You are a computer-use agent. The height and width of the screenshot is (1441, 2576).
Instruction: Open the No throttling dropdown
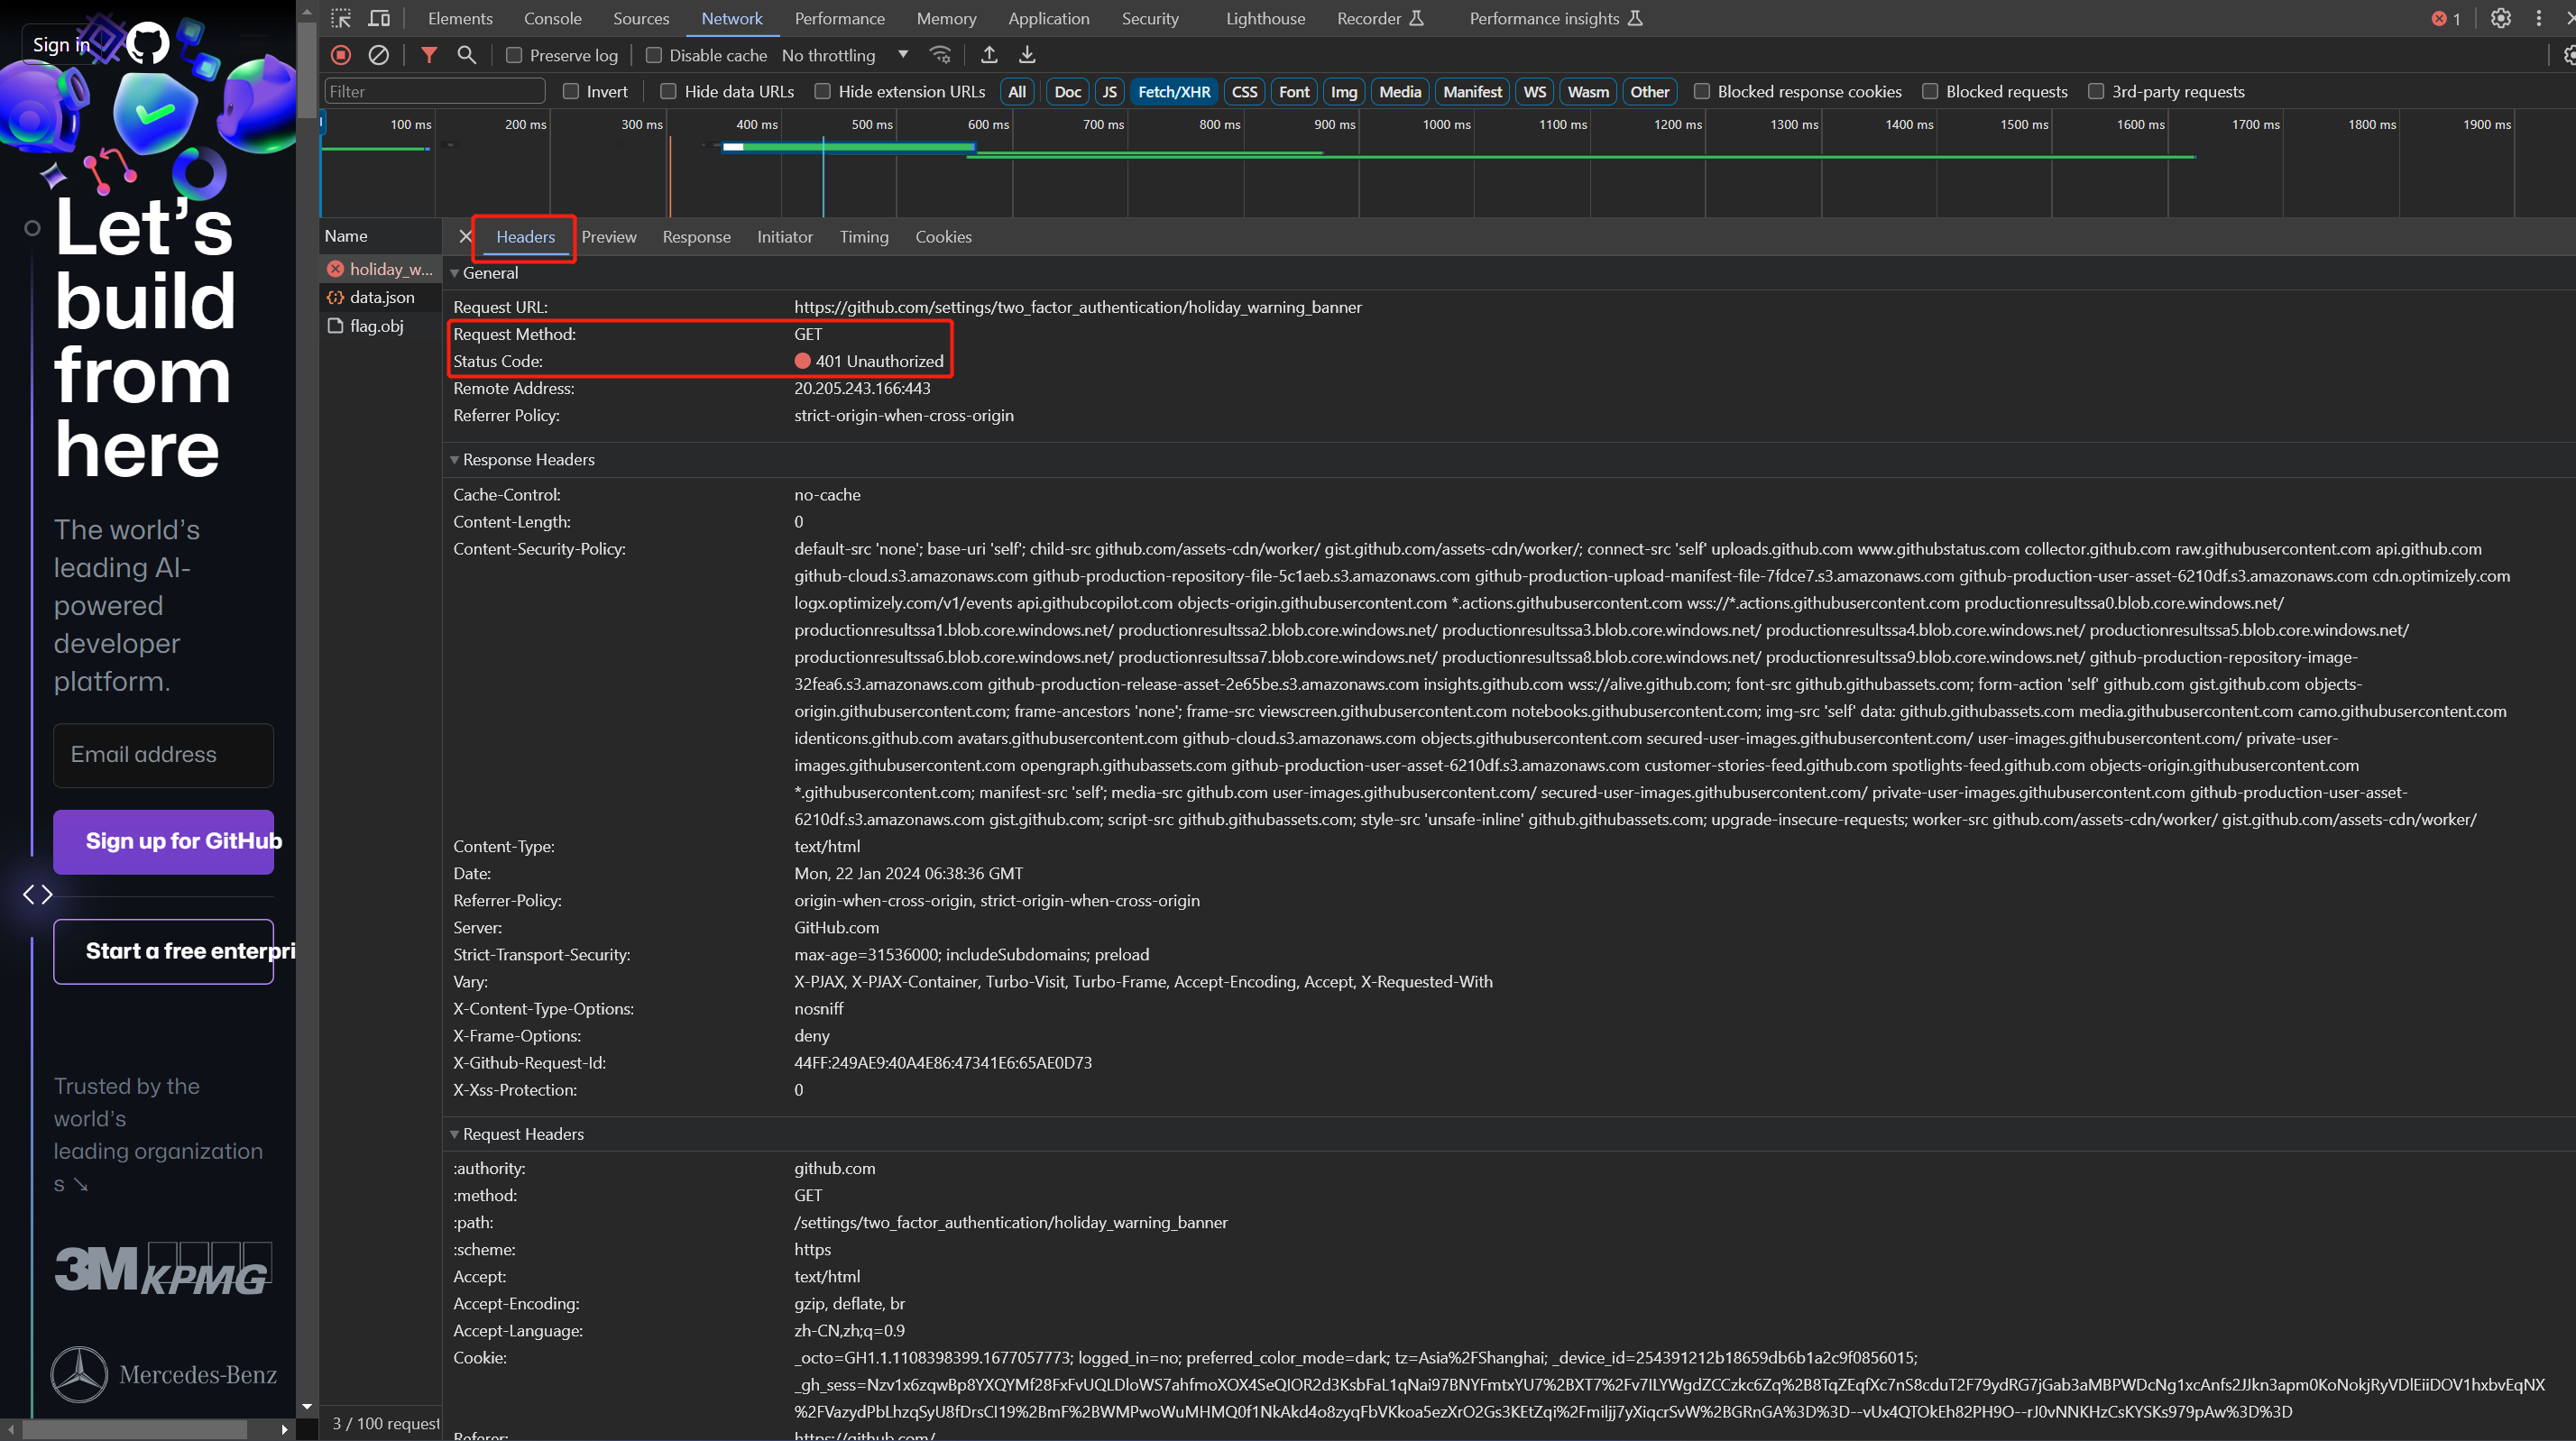point(845,55)
